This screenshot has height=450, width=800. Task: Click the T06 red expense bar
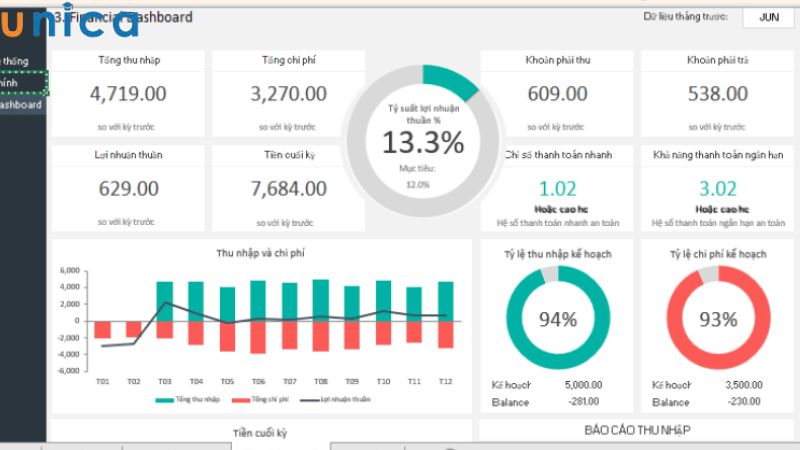258,337
